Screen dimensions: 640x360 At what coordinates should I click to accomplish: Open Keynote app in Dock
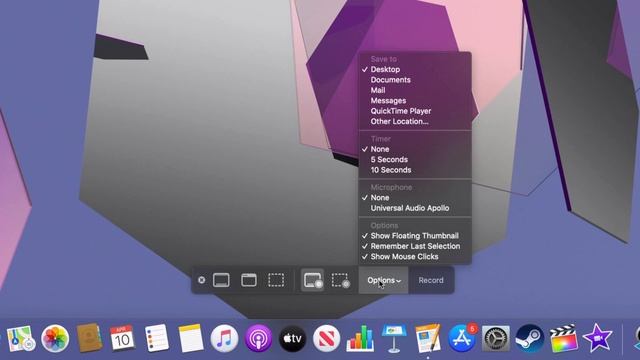[x=394, y=338]
